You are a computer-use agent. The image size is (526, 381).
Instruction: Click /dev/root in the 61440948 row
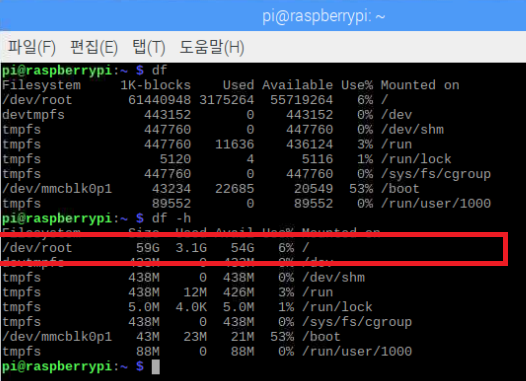point(37,100)
